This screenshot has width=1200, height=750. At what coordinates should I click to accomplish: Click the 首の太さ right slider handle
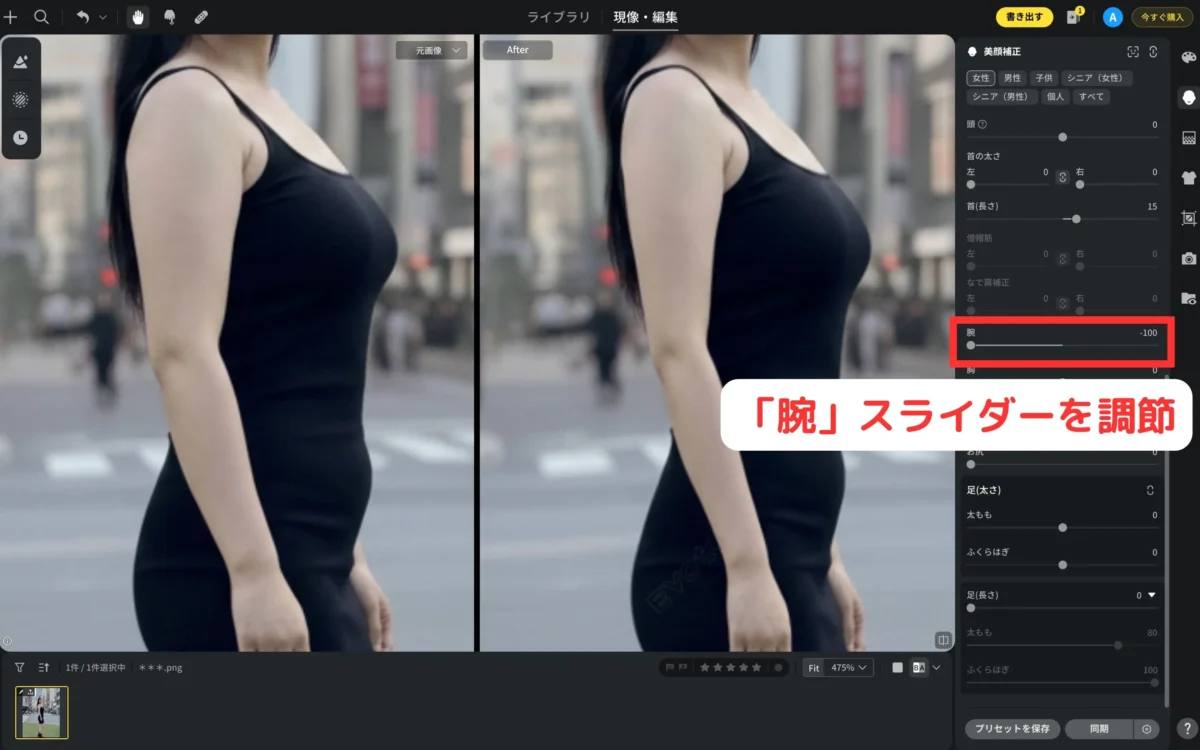(x=1080, y=185)
